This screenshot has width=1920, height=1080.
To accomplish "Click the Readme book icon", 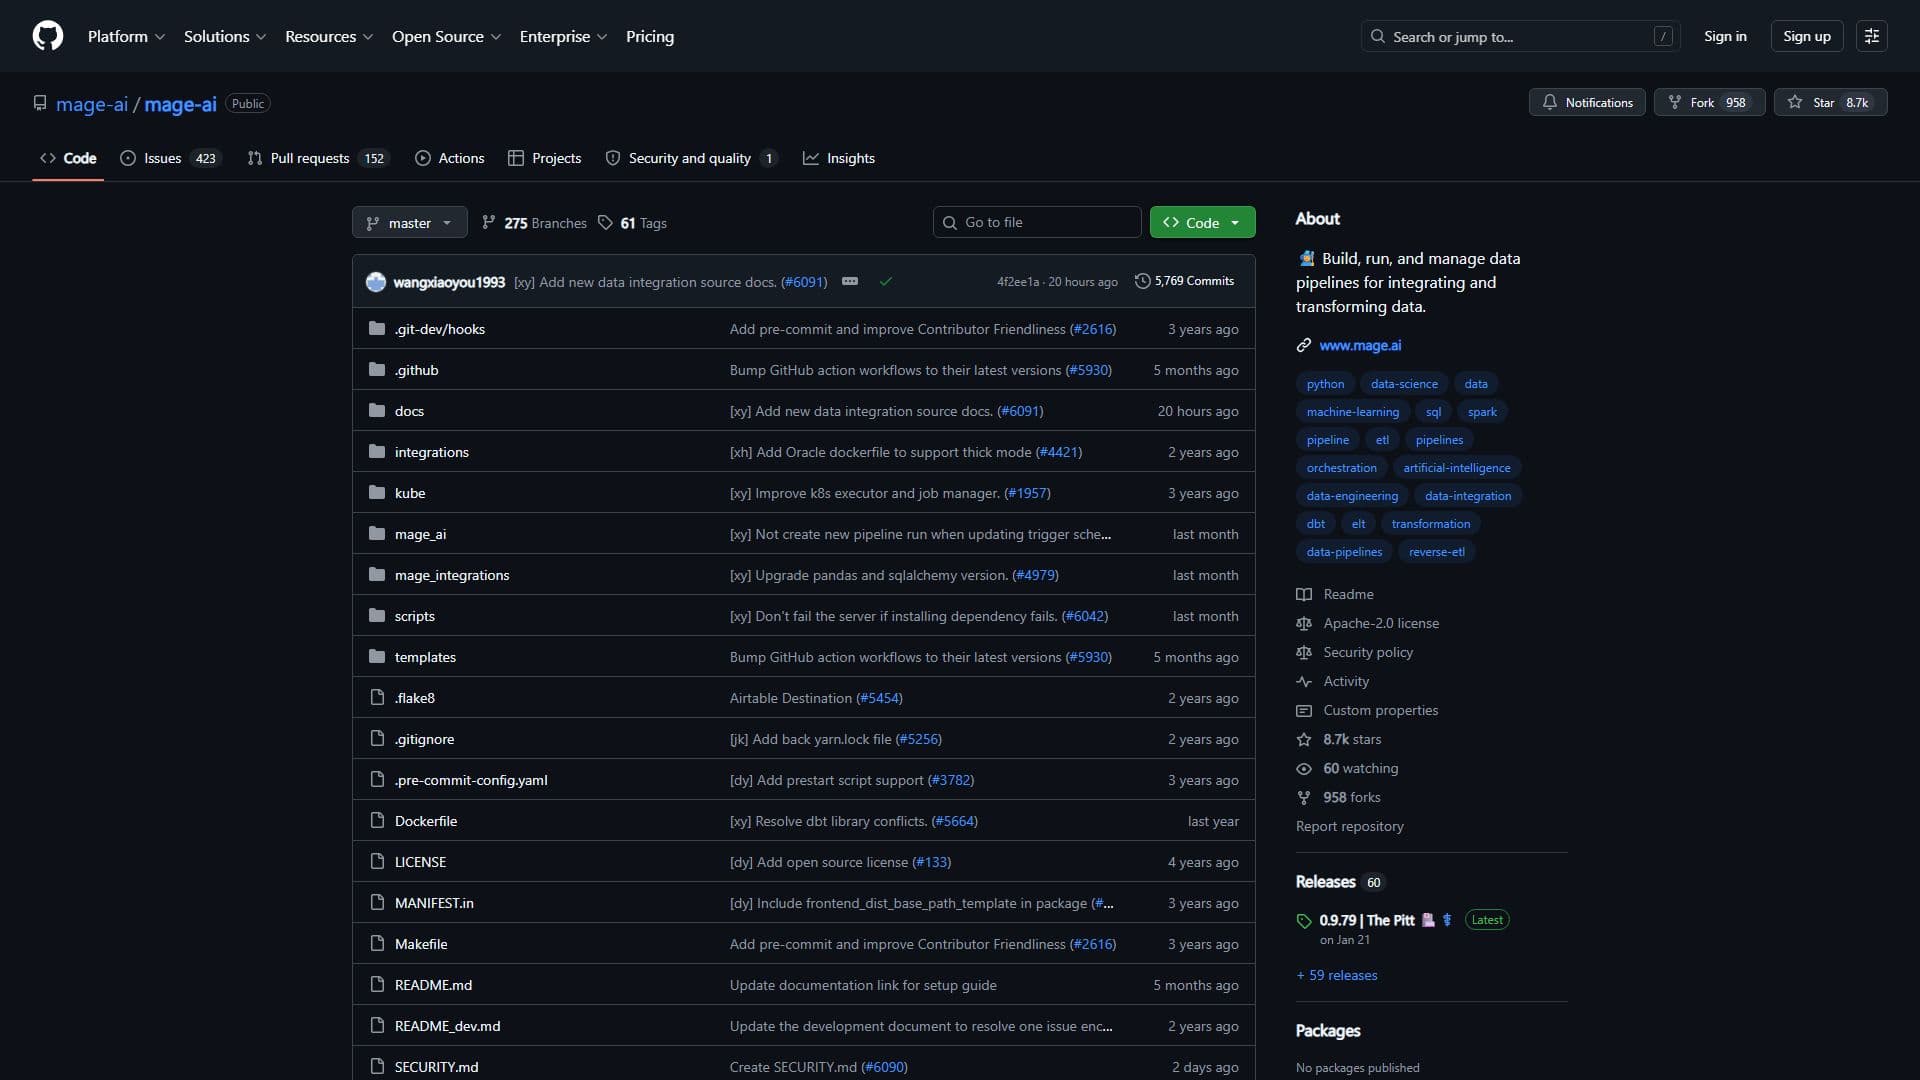I will 1304,594.
